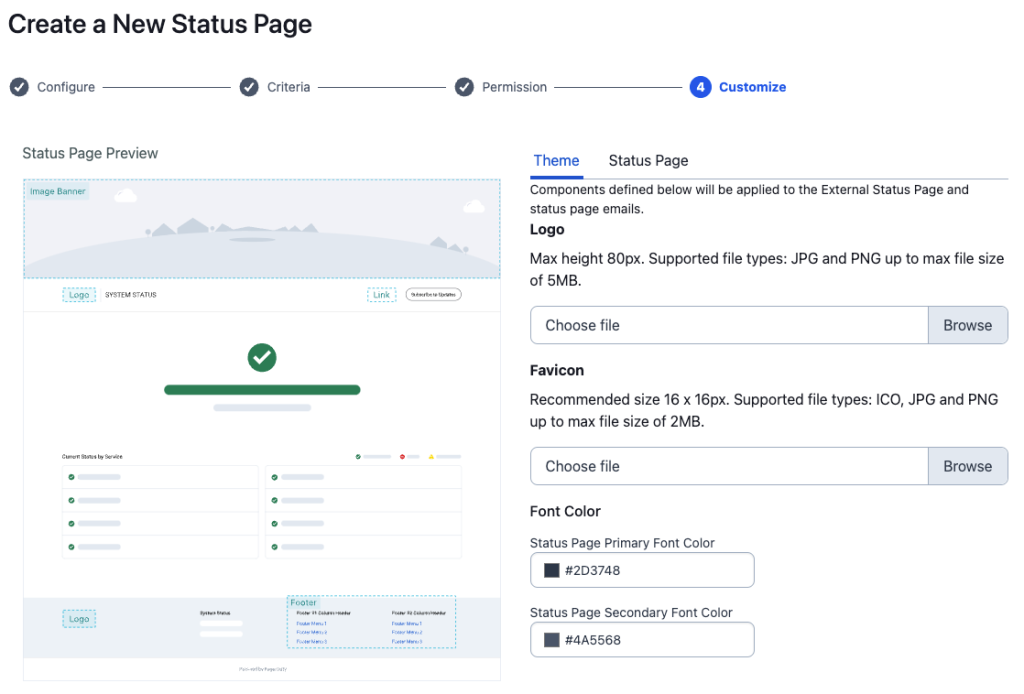Switch to the Theme tab
The image size is (1024, 694).
[x=556, y=161]
